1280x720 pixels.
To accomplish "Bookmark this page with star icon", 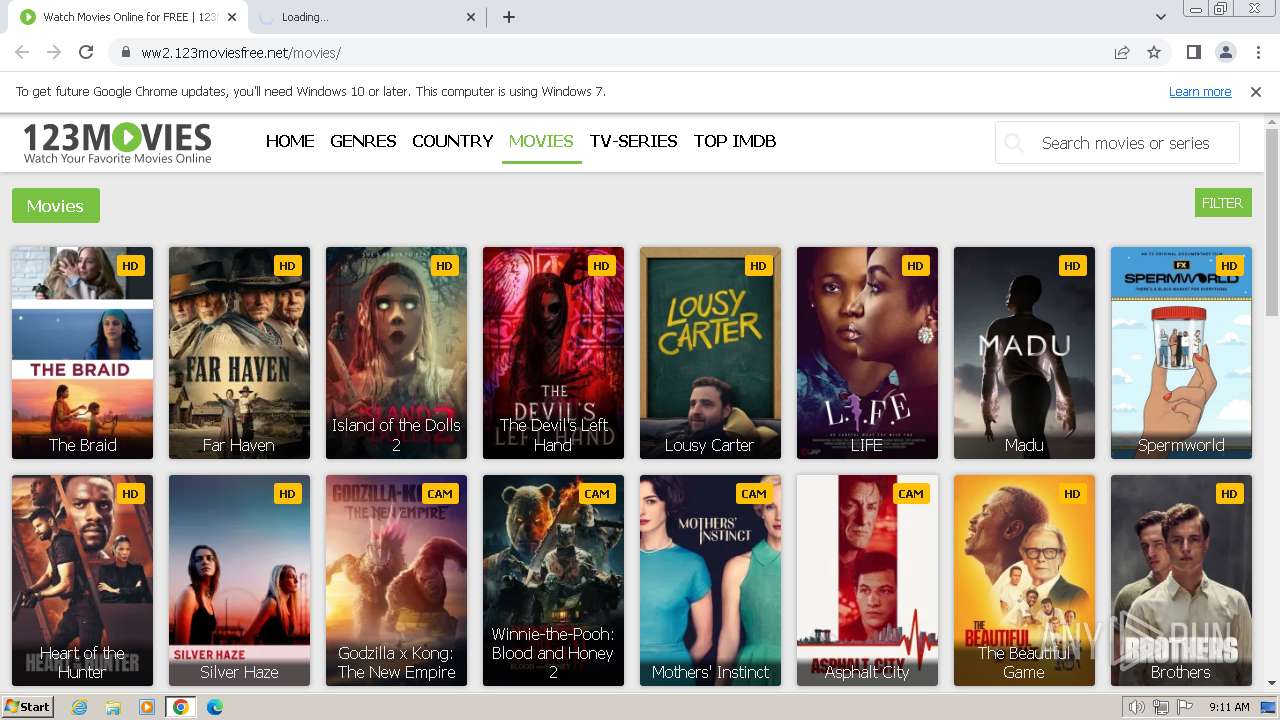I will [x=1154, y=53].
